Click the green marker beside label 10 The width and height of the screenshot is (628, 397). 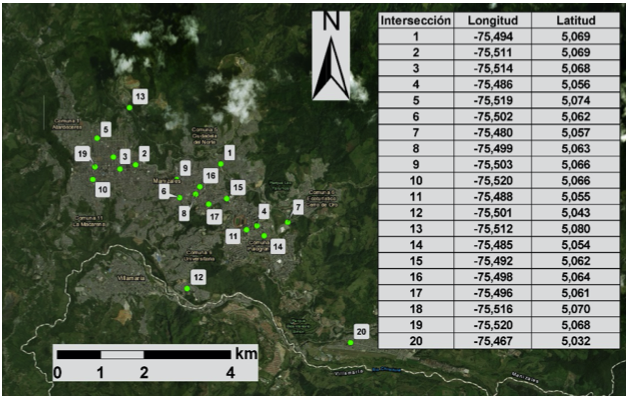pyautogui.click(x=93, y=179)
